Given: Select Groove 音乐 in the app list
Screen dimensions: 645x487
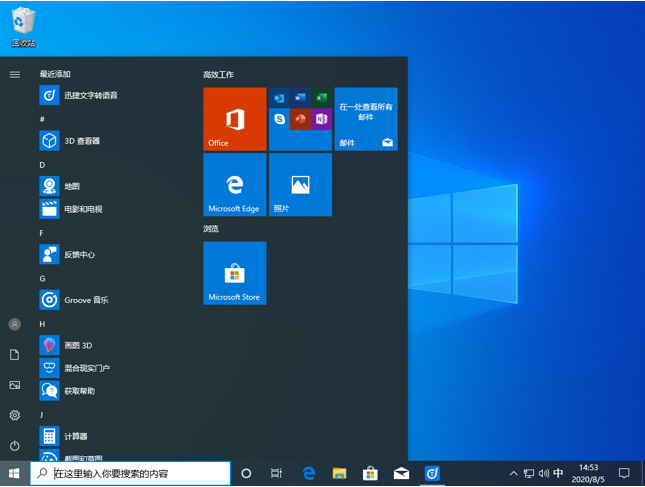Looking at the screenshot, I should pos(86,300).
